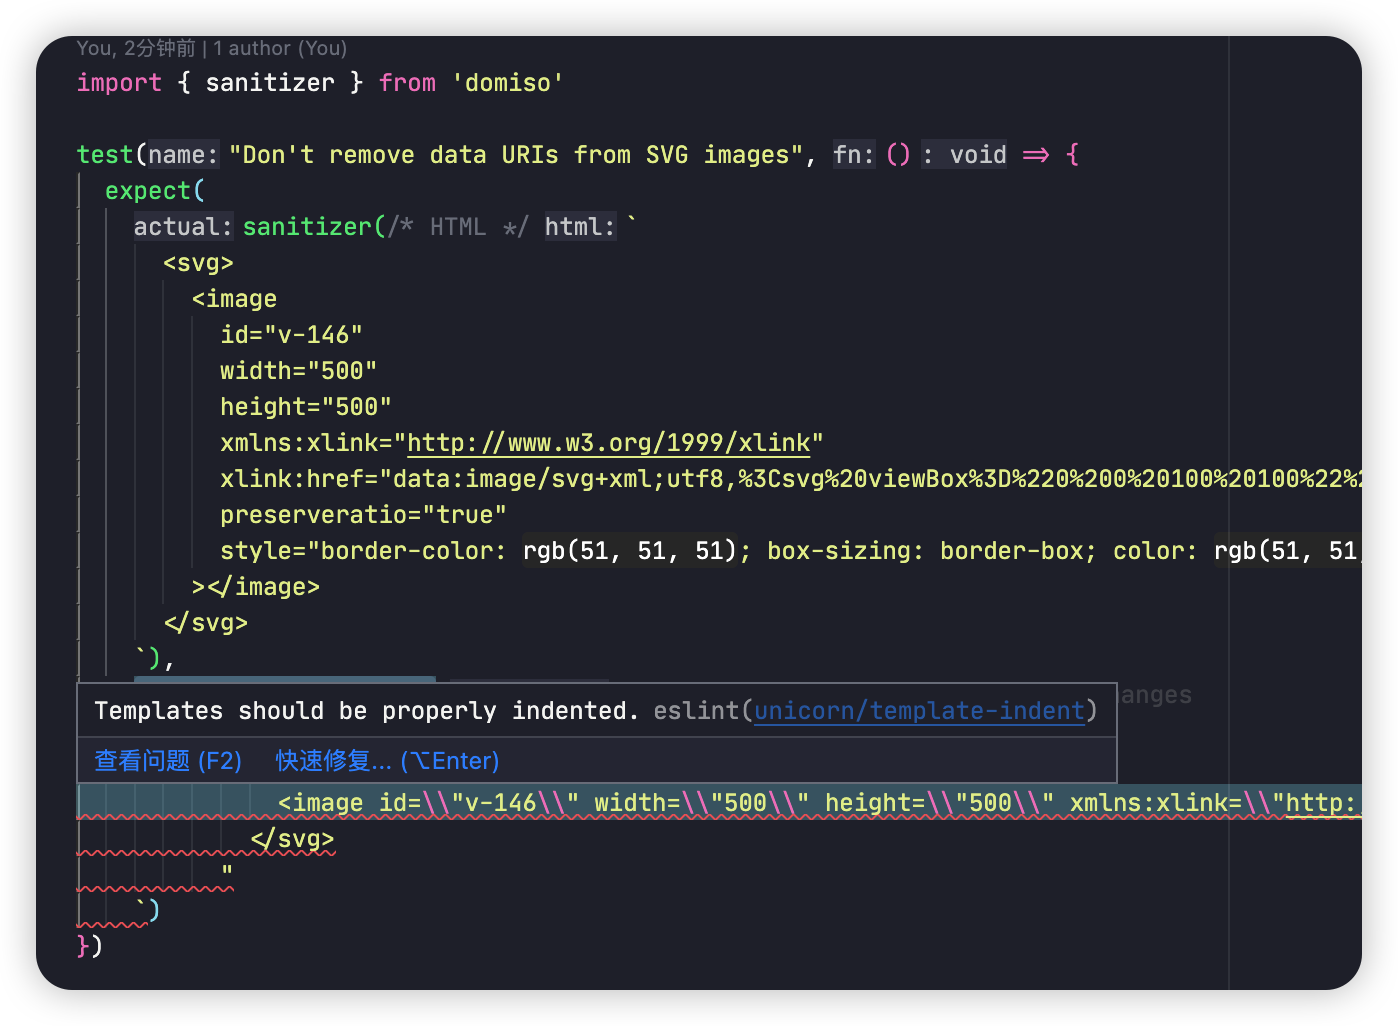Click 快速修复... (⌥Enter) to apply quick fix

(x=386, y=761)
